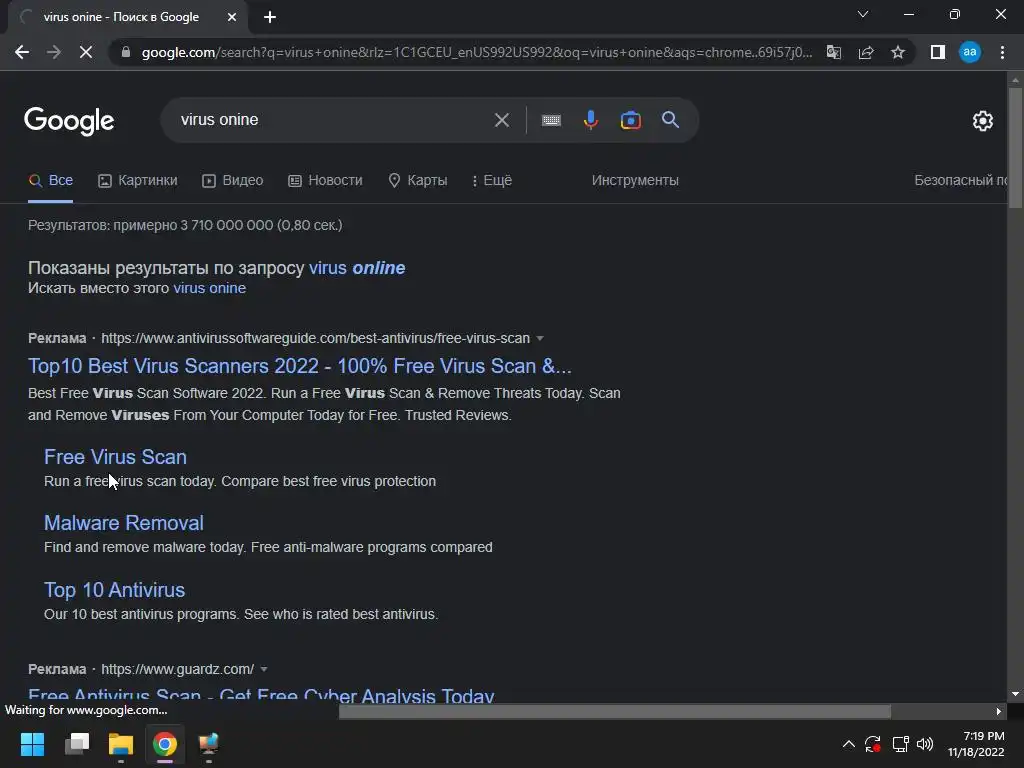Open network status tray icon
The height and width of the screenshot is (768, 1024).
901,744
